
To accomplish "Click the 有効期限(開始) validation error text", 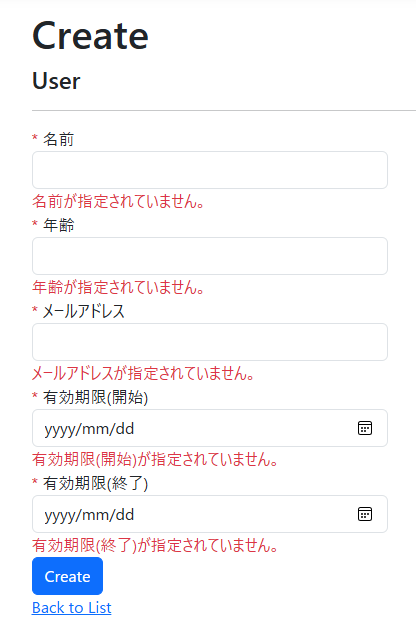I will pyautogui.click(x=156, y=459).
